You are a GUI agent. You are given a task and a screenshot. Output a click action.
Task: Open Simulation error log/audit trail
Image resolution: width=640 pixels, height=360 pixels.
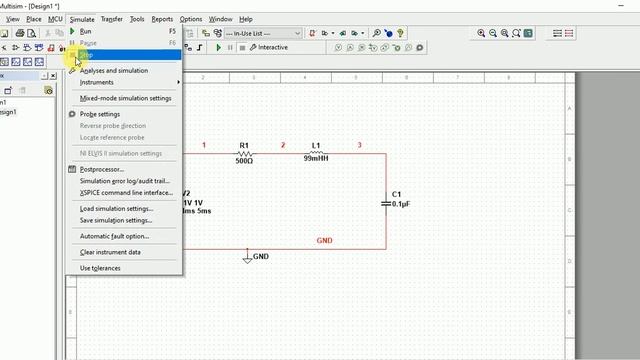pos(124,181)
